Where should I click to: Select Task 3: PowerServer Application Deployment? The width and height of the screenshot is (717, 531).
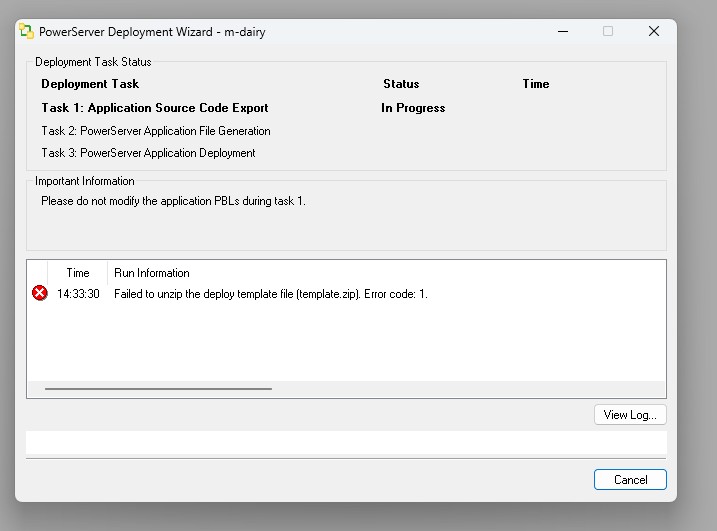click(x=148, y=153)
